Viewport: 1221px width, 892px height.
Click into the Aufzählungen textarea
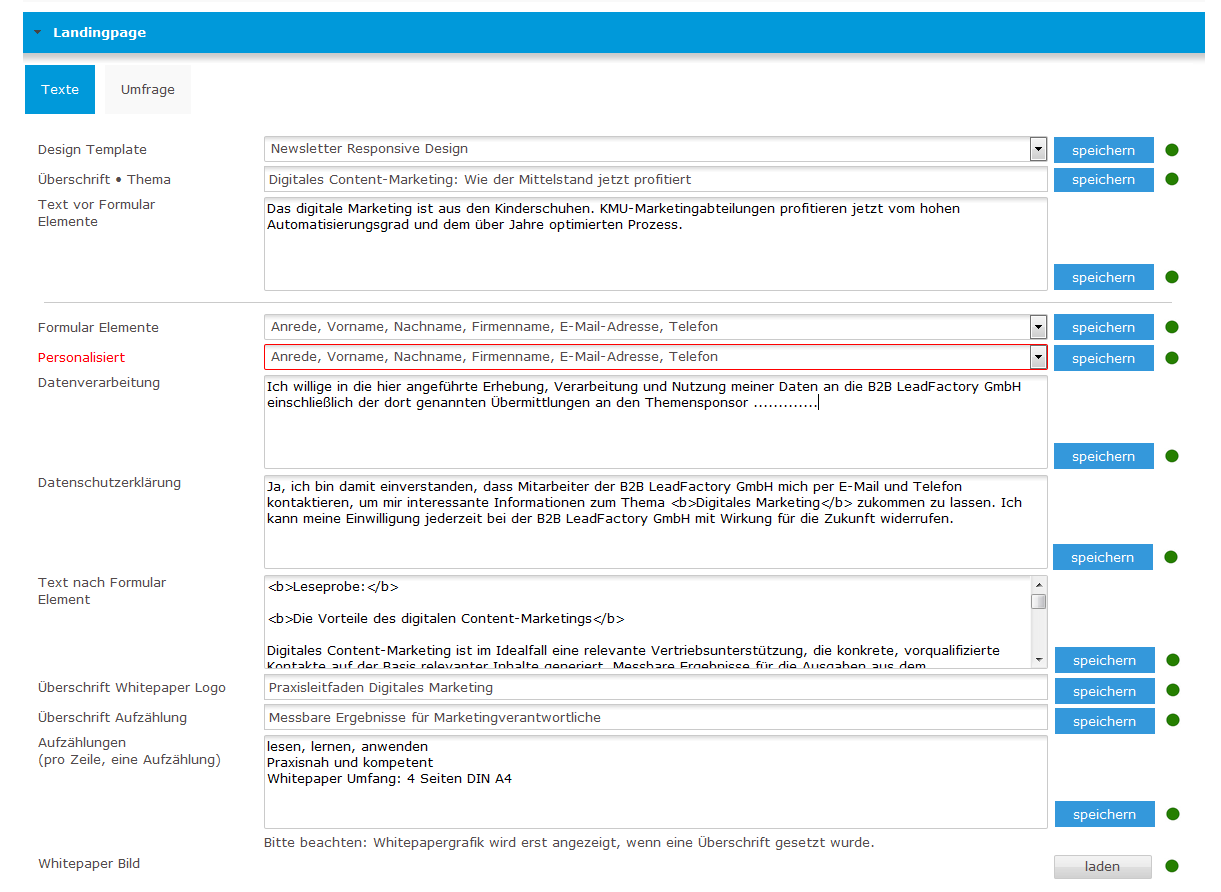pos(656,782)
